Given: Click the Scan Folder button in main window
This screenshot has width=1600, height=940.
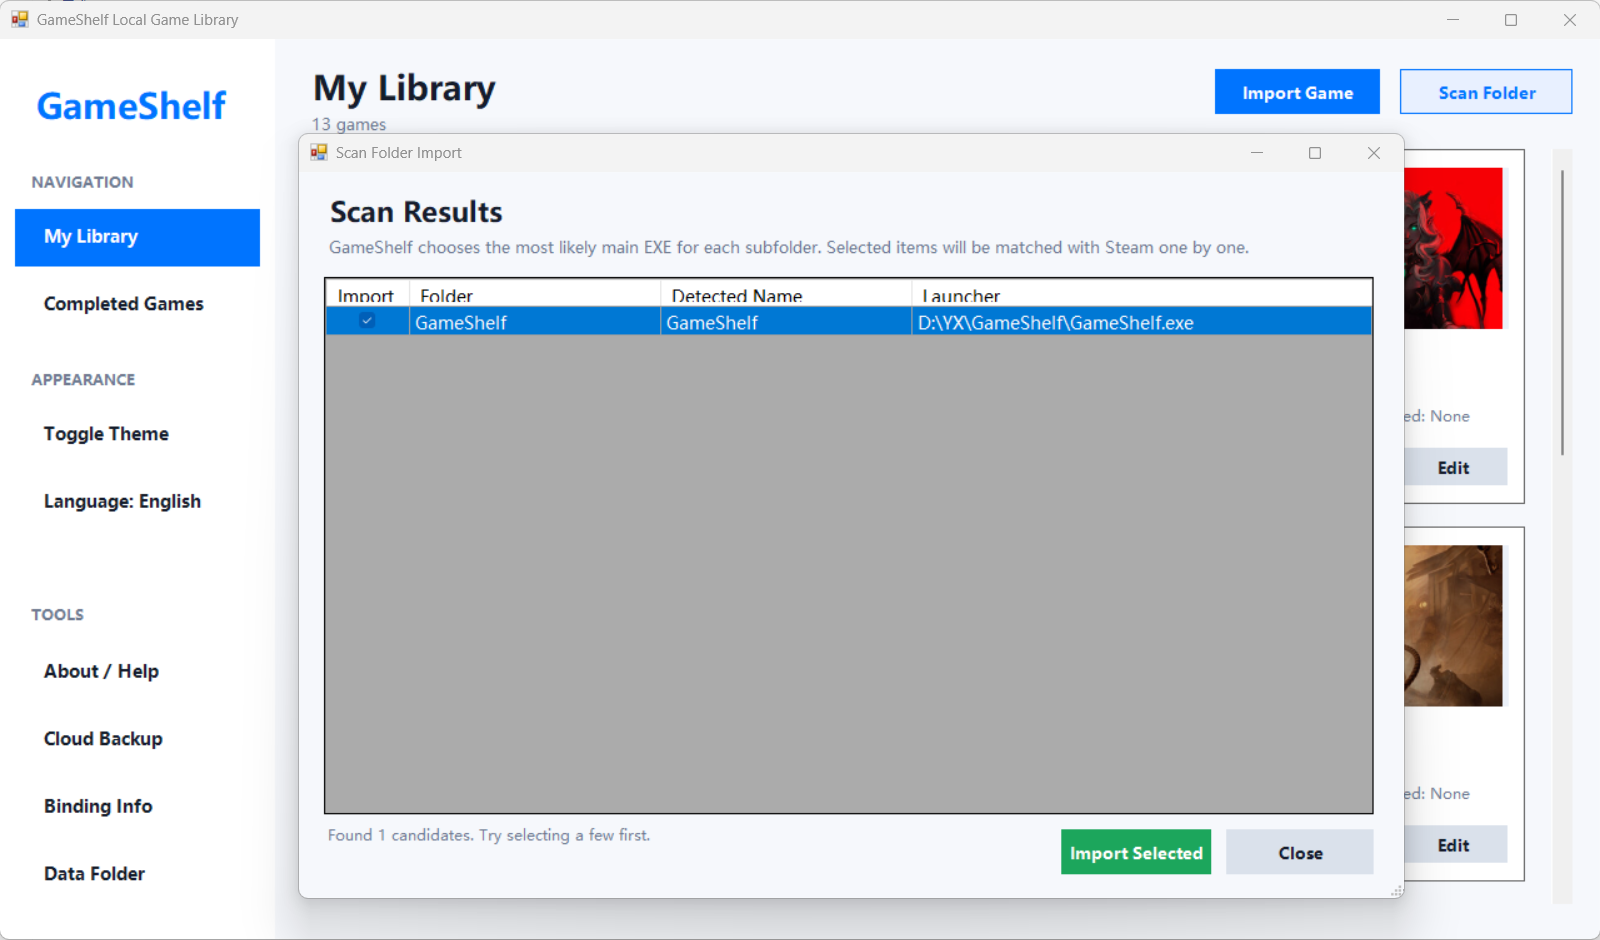Looking at the screenshot, I should [1486, 92].
